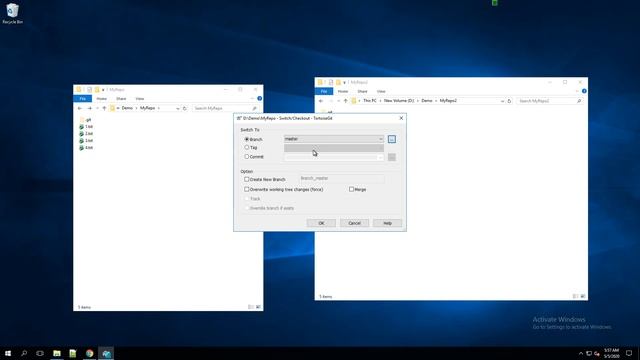Select the Tag radio button
Image resolution: width=640 pixels, height=360 pixels.
pyautogui.click(x=247, y=147)
